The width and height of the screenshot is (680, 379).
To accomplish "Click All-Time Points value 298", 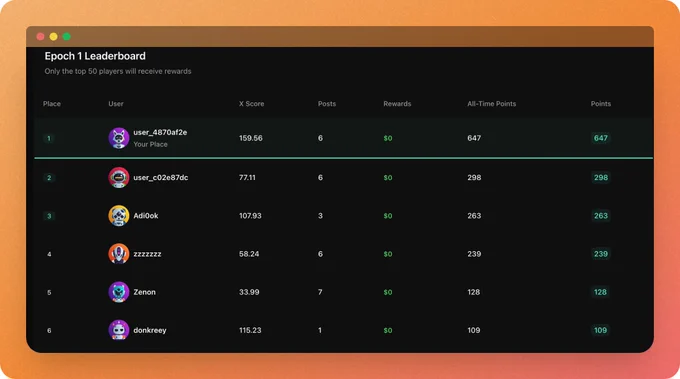I will click(x=474, y=177).
